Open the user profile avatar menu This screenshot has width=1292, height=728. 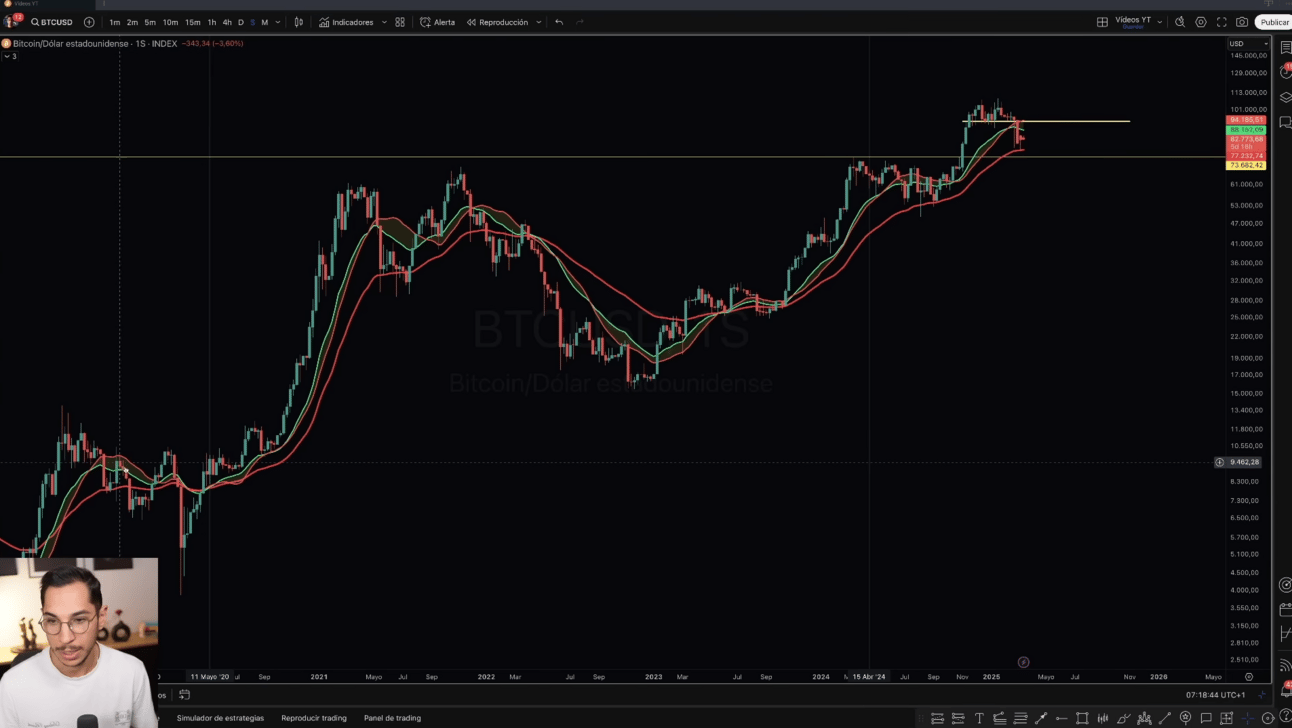pyautogui.click(x=11, y=21)
